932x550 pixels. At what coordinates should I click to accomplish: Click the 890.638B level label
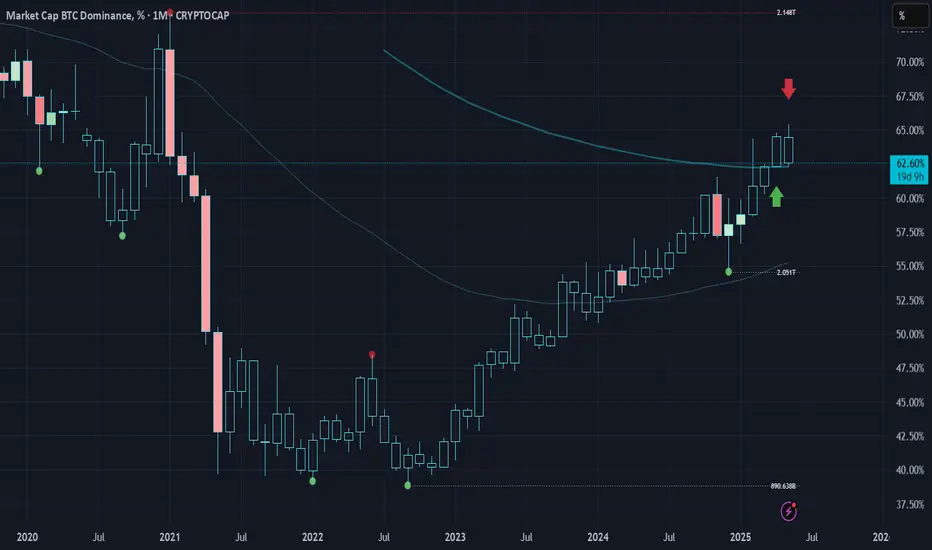[783, 486]
